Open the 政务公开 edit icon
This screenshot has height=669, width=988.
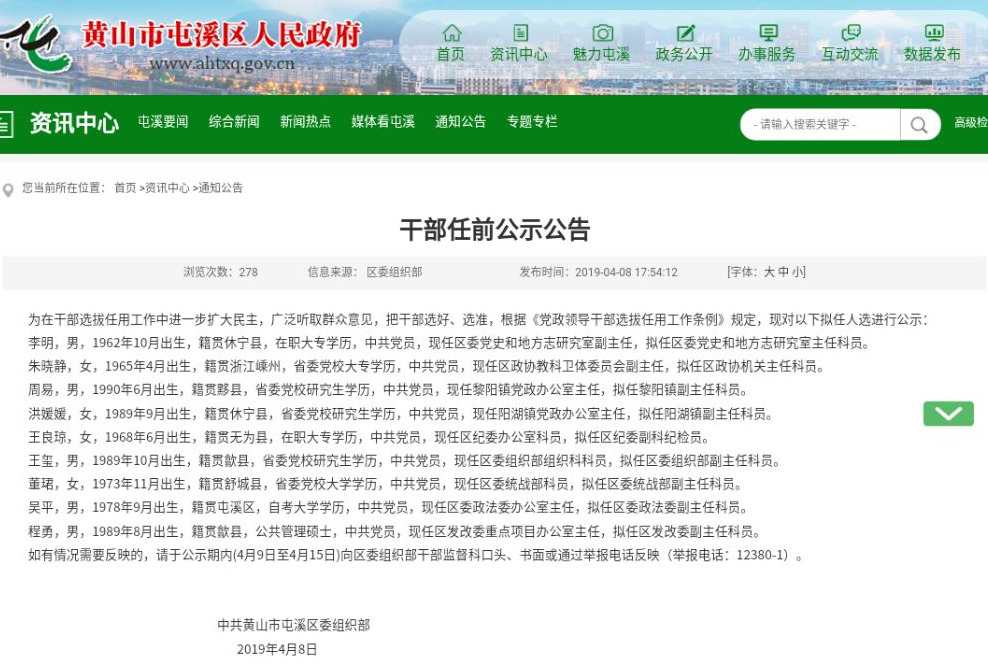click(x=685, y=33)
